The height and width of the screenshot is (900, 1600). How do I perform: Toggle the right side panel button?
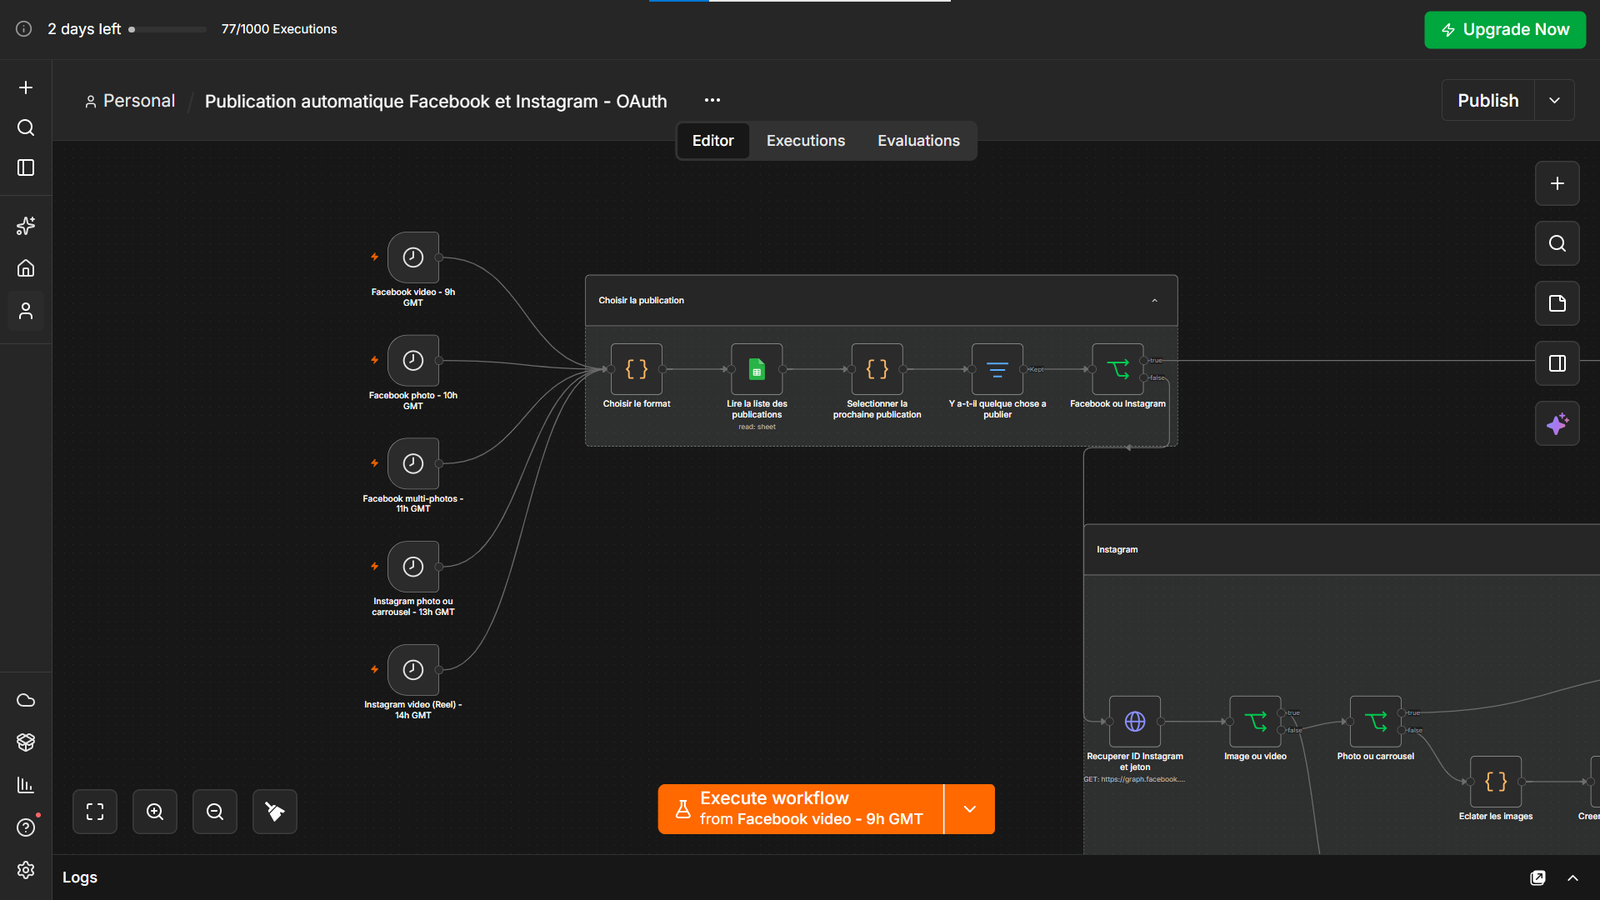(1557, 363)
